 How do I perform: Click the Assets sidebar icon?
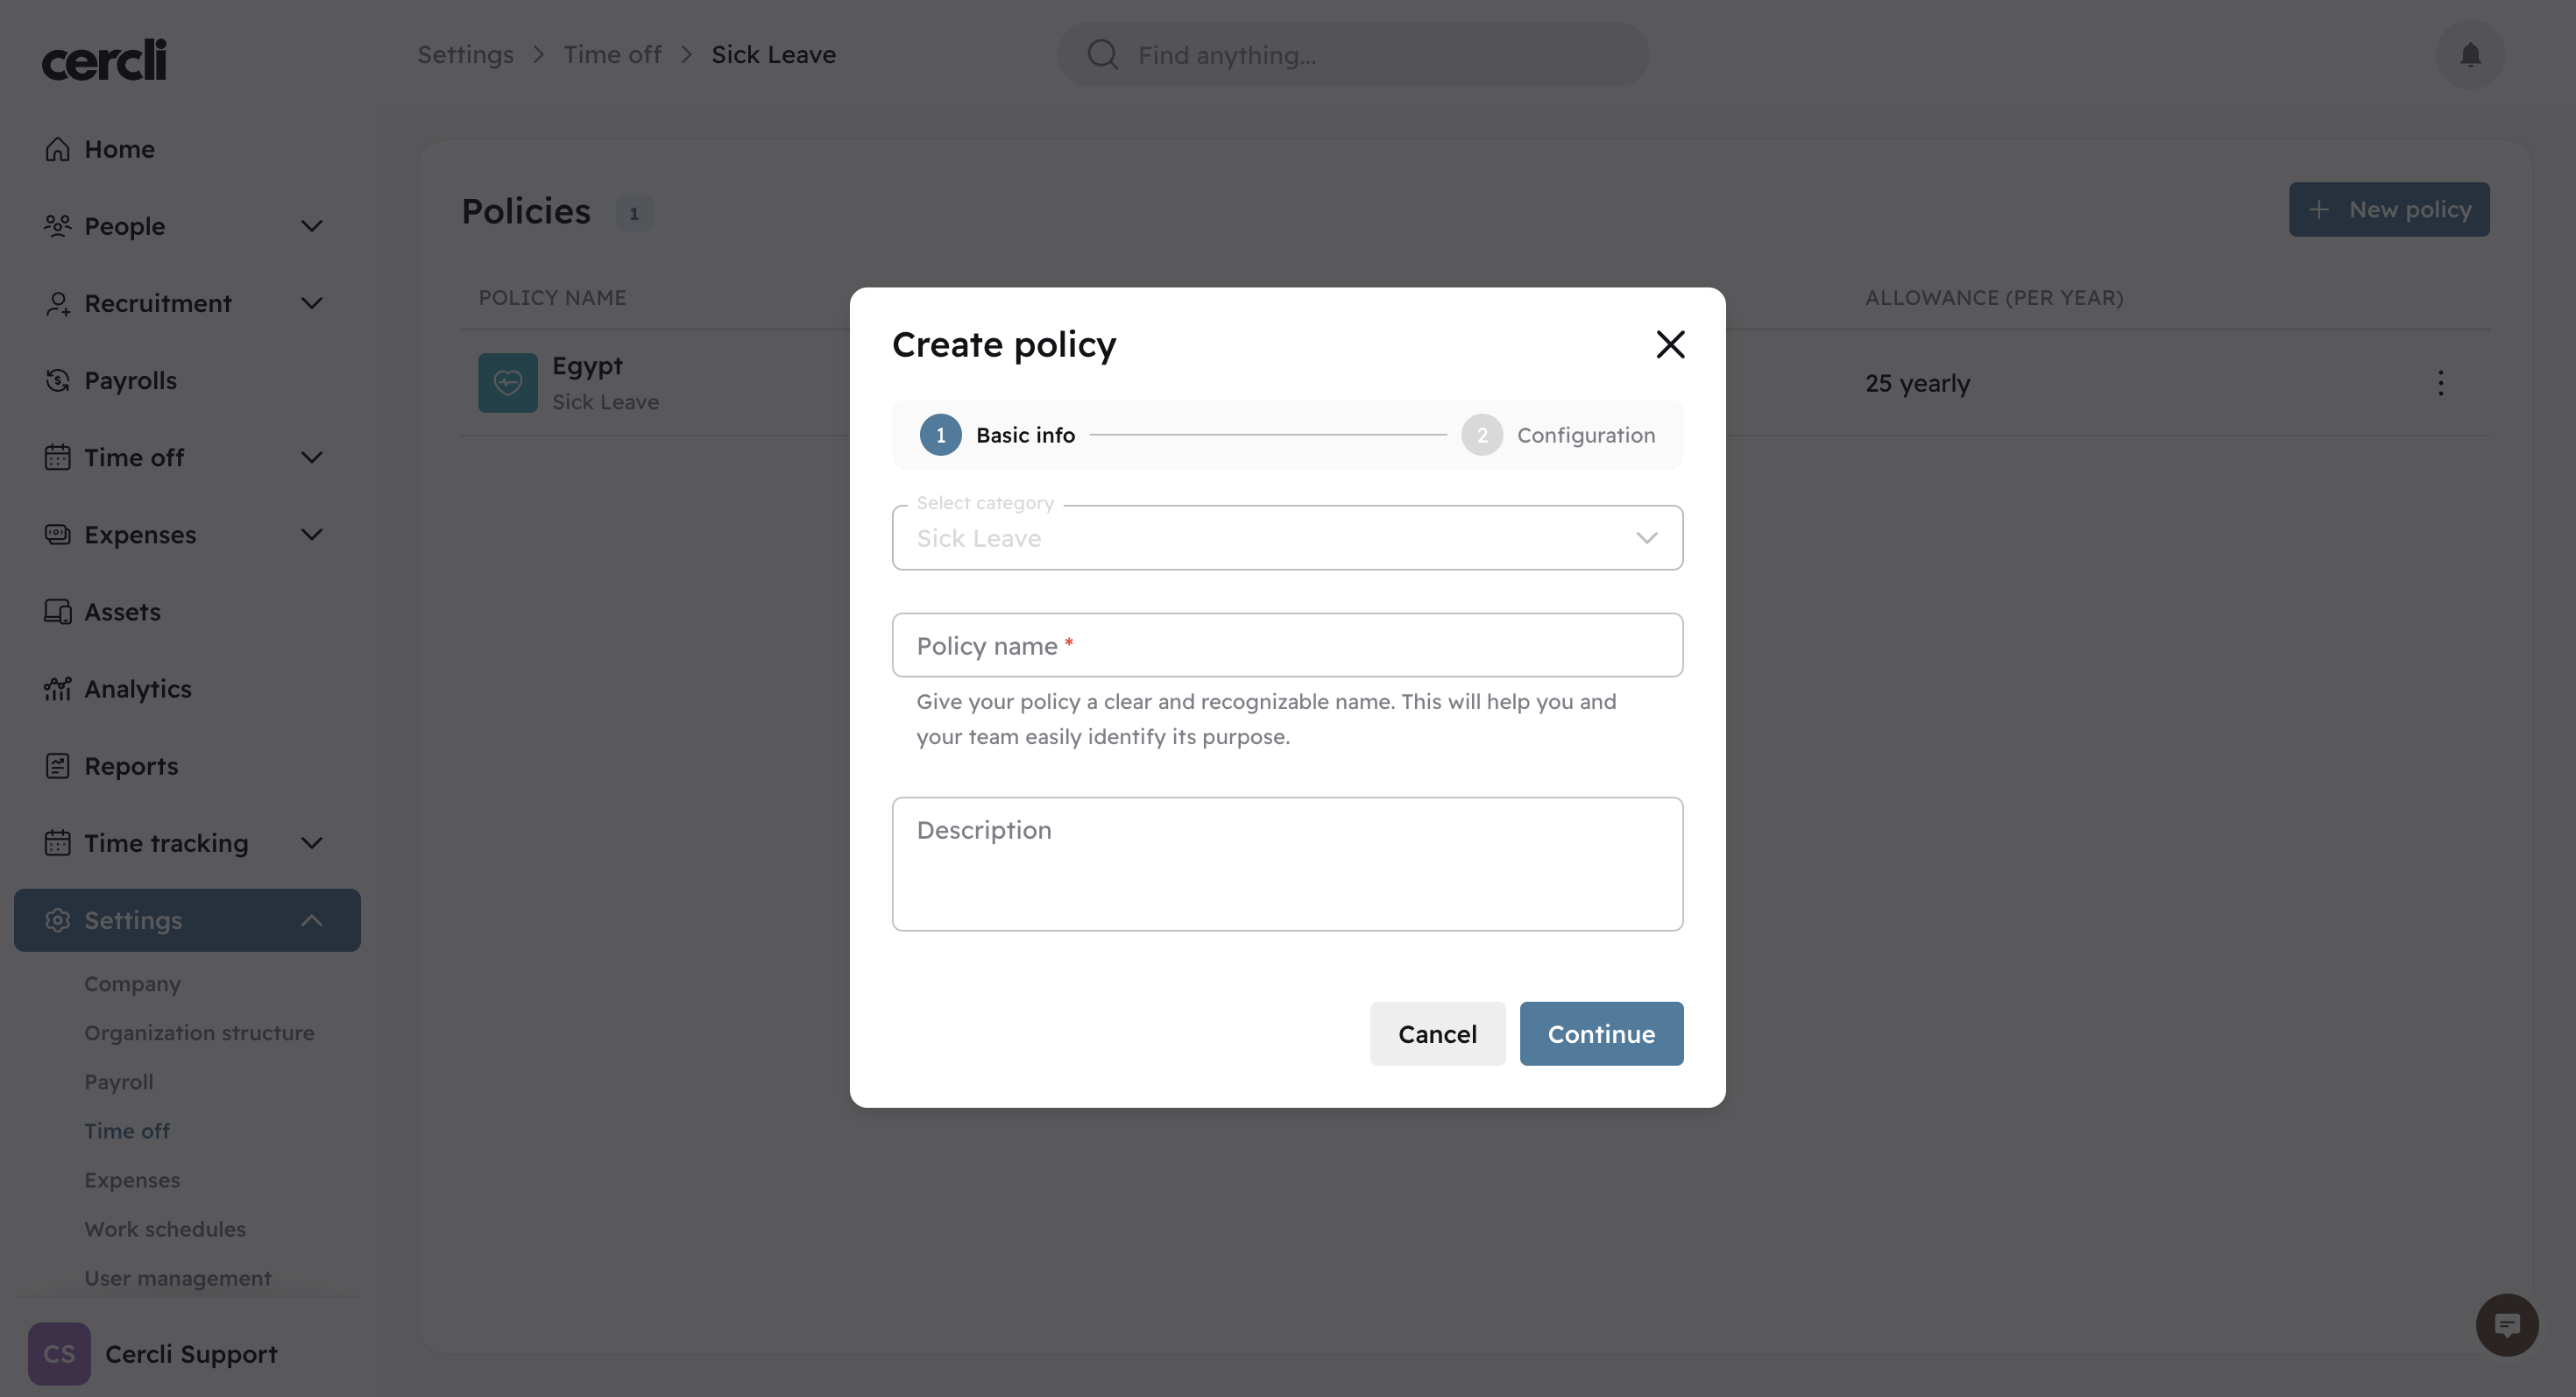pyautogui.click(x=58, y=612)
